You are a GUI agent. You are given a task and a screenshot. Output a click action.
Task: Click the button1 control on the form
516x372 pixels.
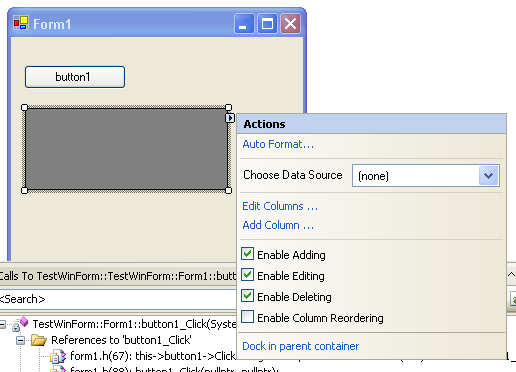pos(75,77)
